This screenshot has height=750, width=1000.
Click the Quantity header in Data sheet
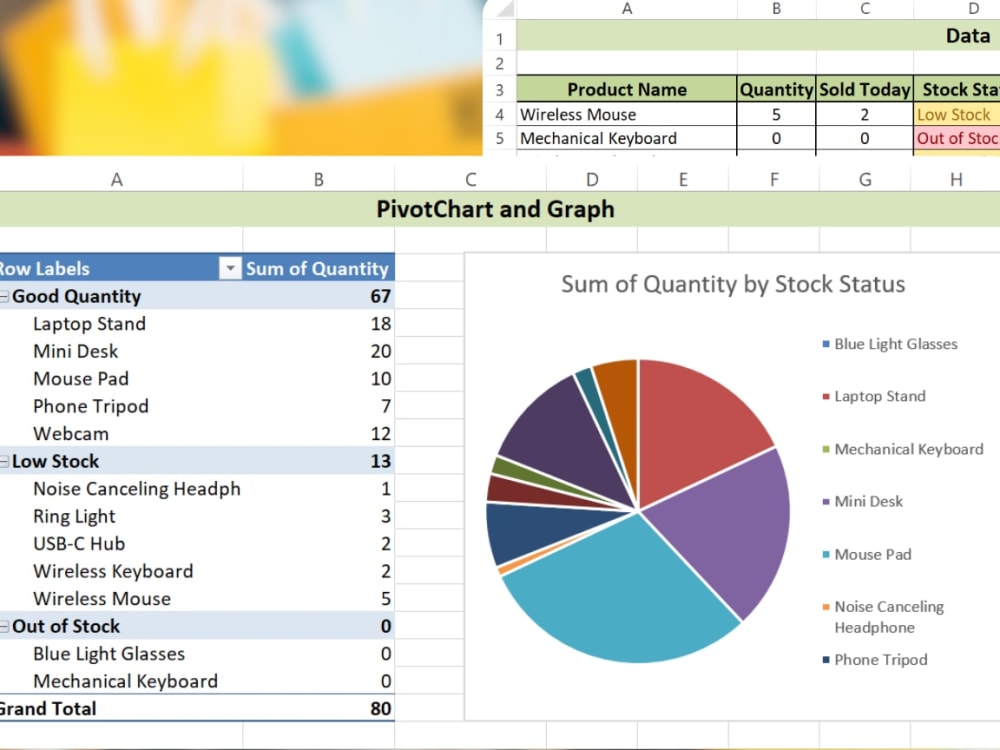tap(776, 89)
